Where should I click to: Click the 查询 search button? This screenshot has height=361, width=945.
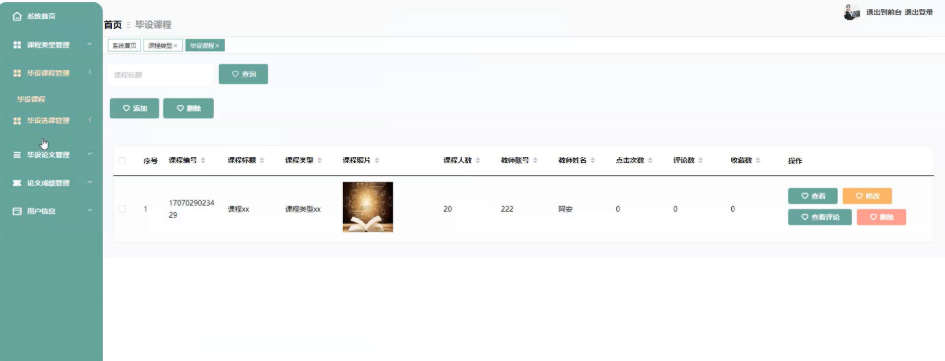point(243,74)
